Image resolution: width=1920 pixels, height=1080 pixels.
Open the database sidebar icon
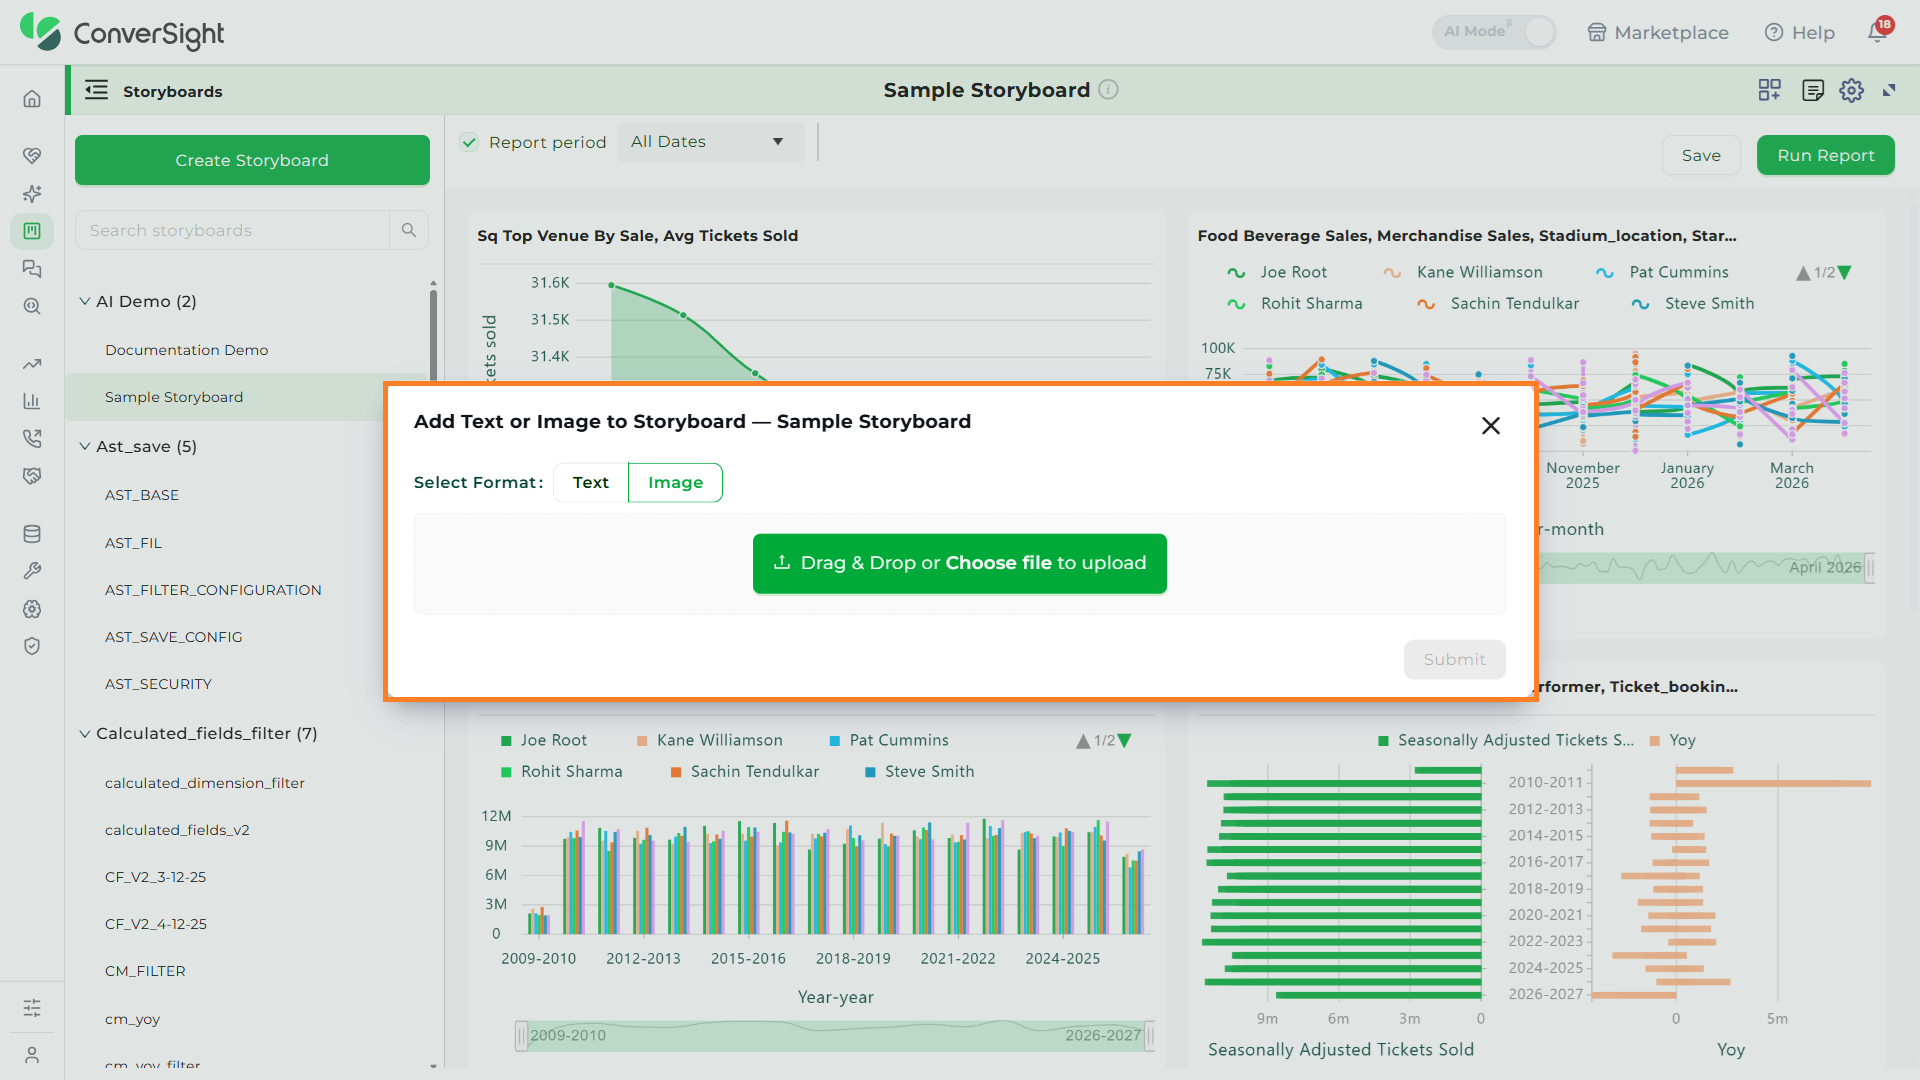pyautogui.click(x=32, y=534)
